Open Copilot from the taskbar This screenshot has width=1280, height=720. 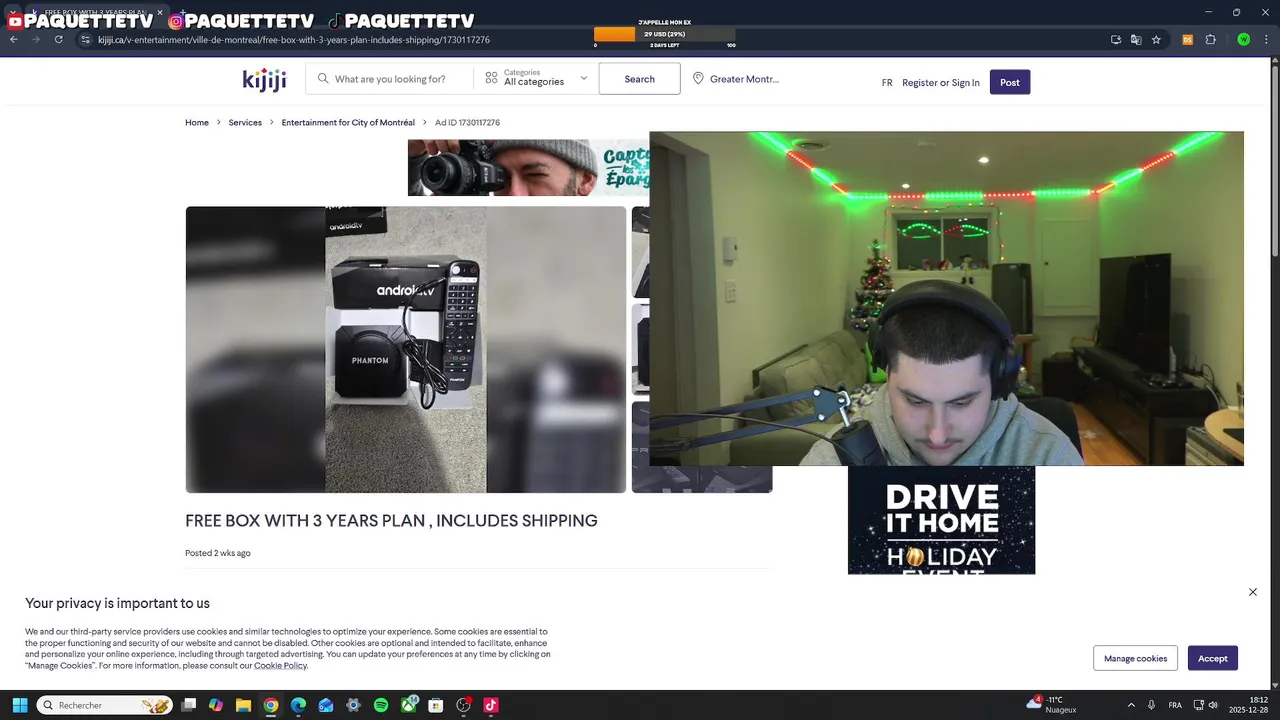(x=216, y=705)
